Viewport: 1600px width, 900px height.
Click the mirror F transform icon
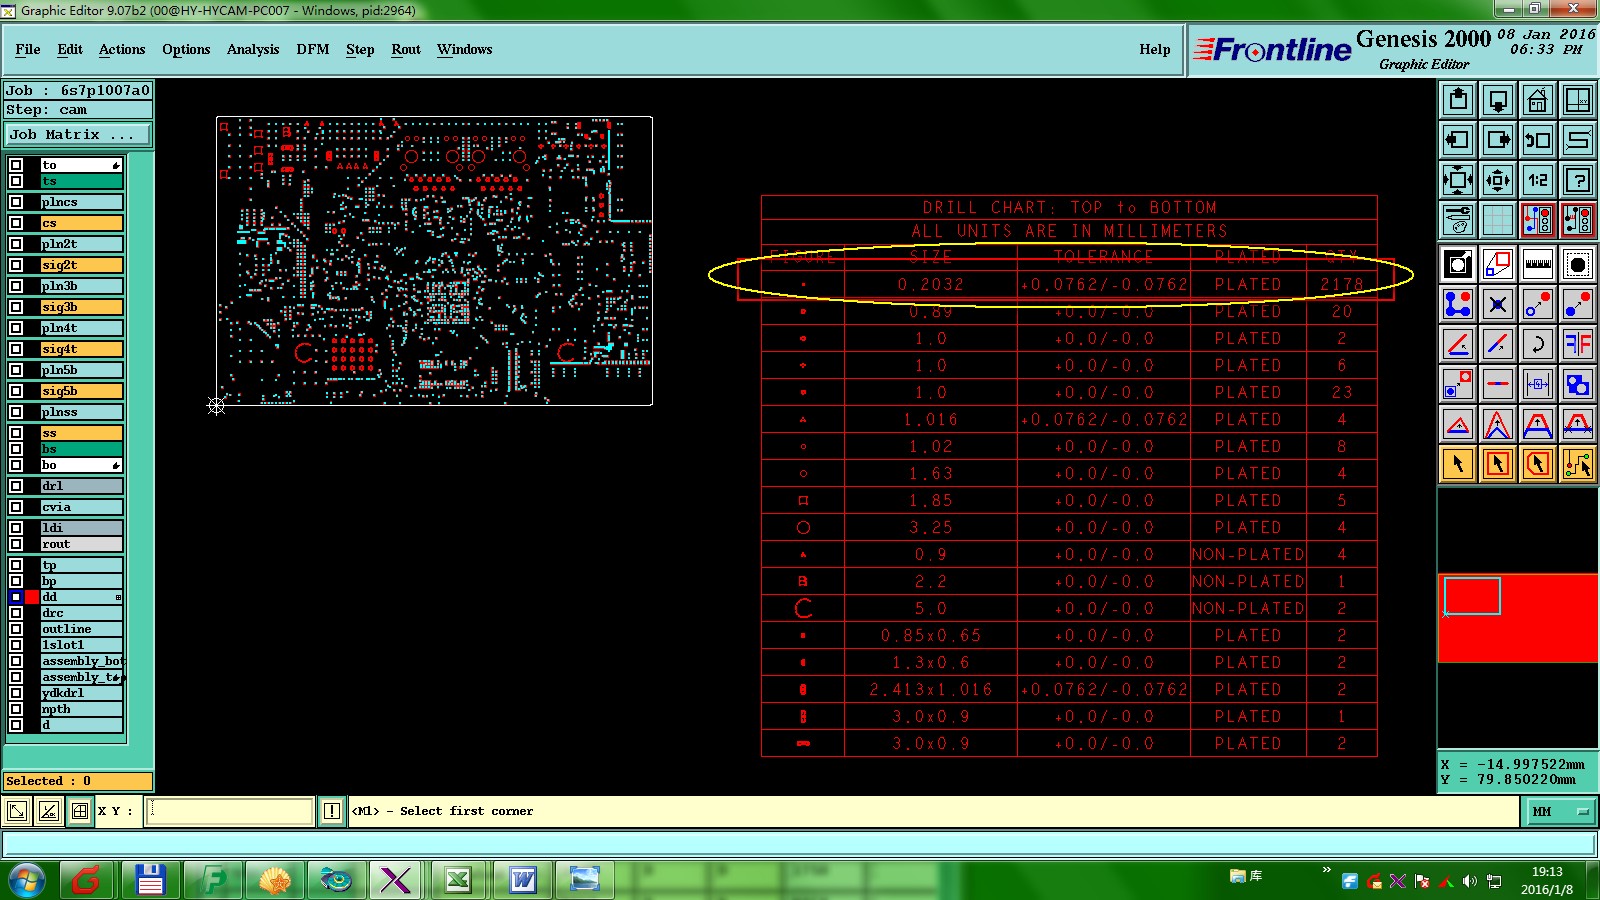(x=1578, y=344)
